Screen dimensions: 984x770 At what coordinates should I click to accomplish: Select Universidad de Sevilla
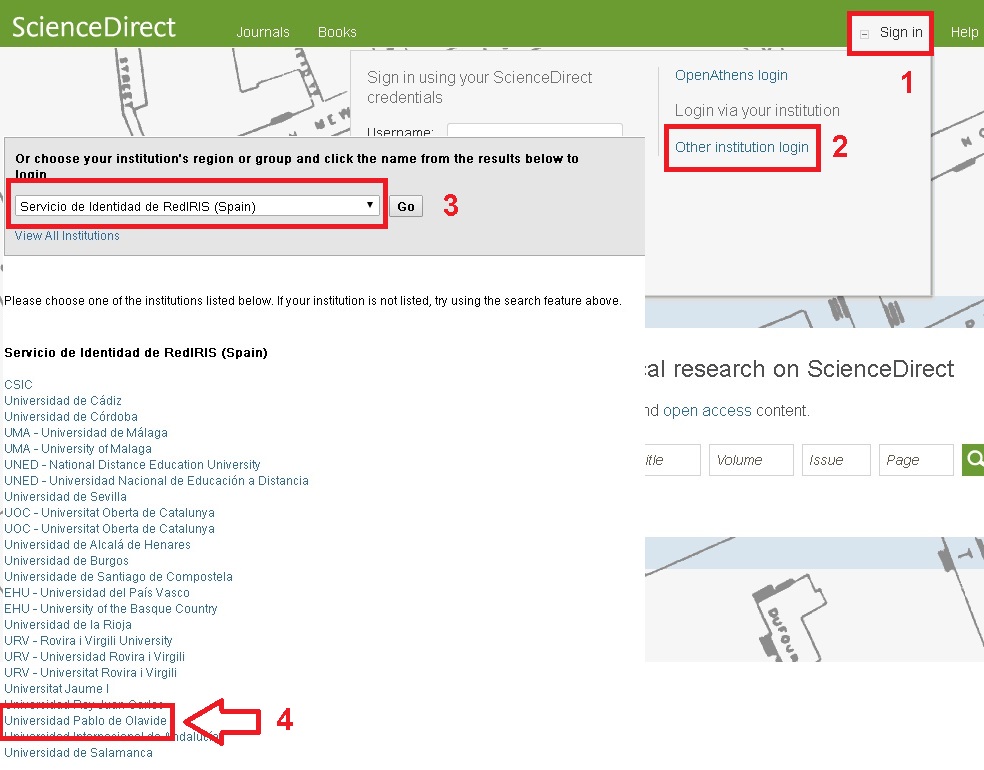click(65, 496)
